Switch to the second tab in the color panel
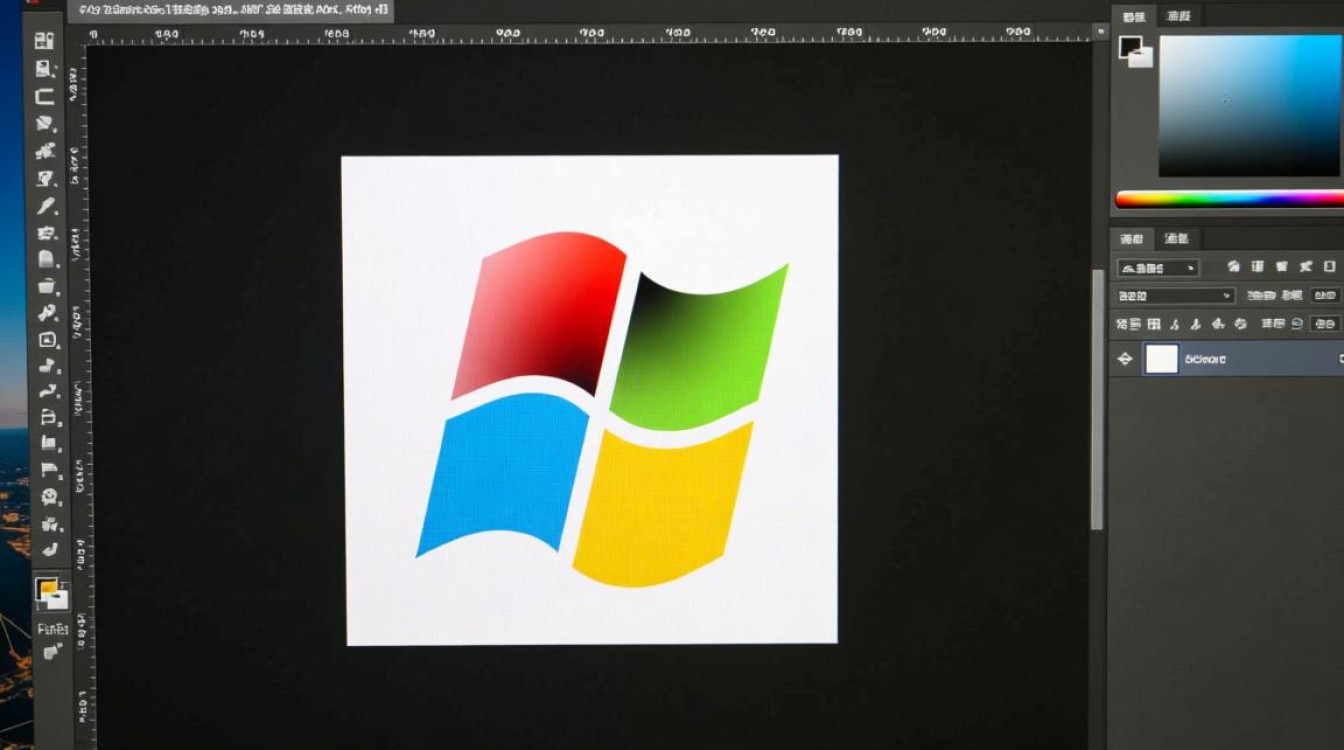1344x750 pixels. pyautogui.click(x=1179, y=15)
